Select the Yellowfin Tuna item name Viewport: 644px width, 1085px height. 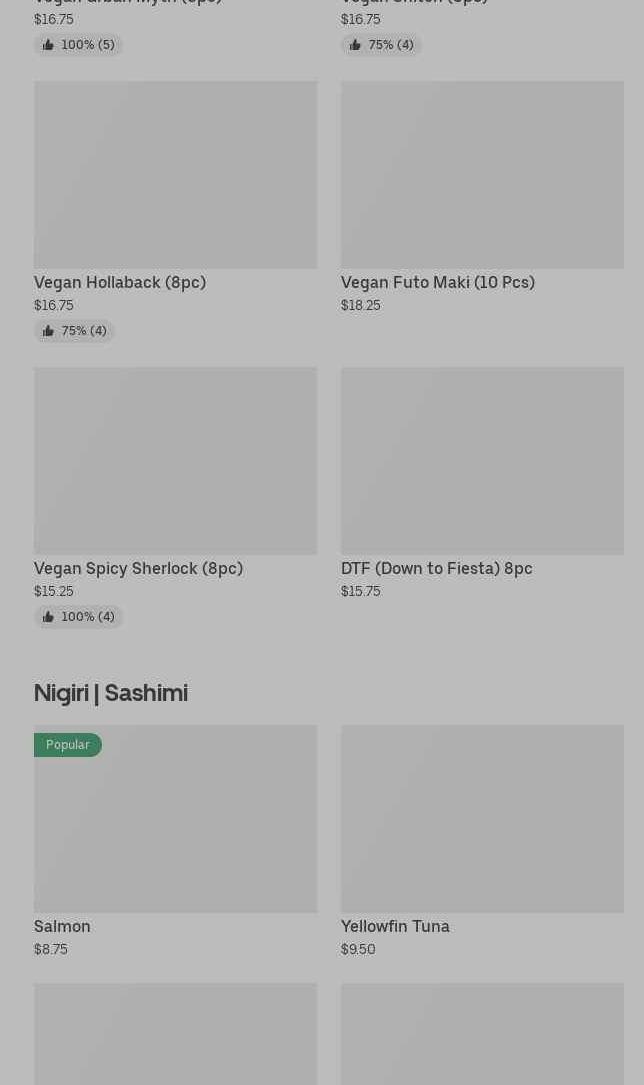(x=395, y=927)
